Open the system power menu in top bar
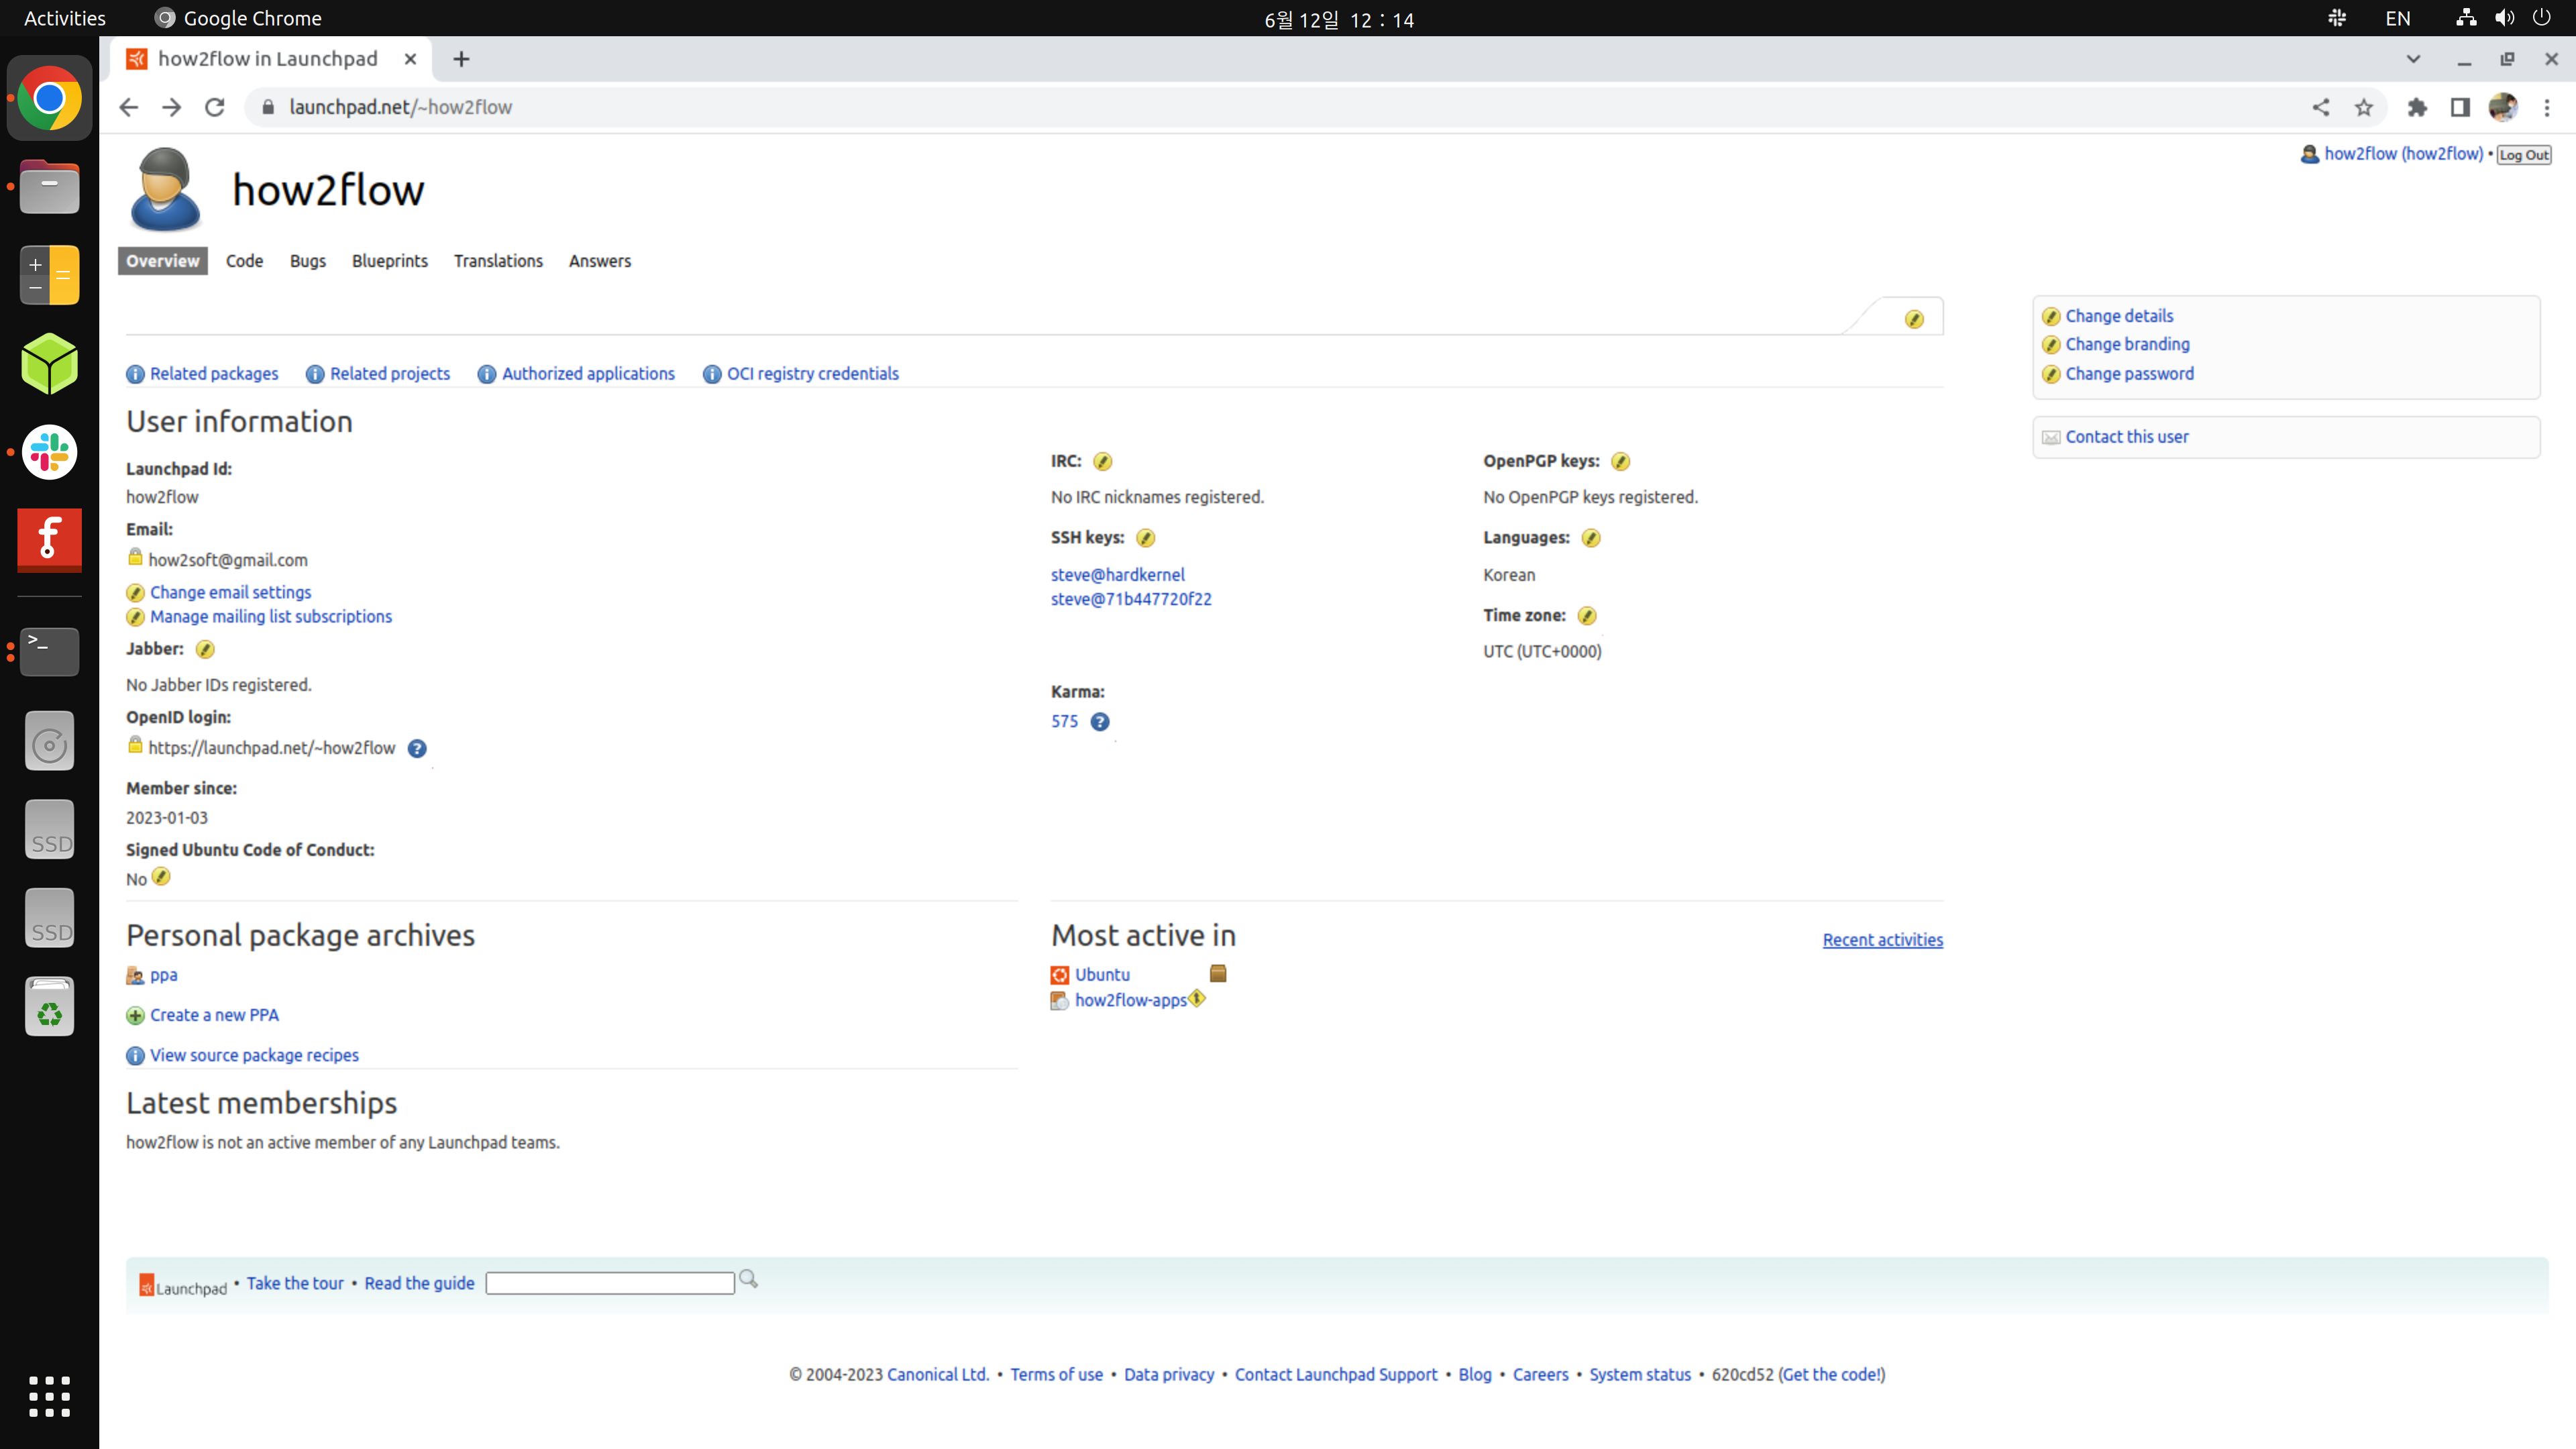Screen dimensions: 2576x1449 click(2541, 18)
